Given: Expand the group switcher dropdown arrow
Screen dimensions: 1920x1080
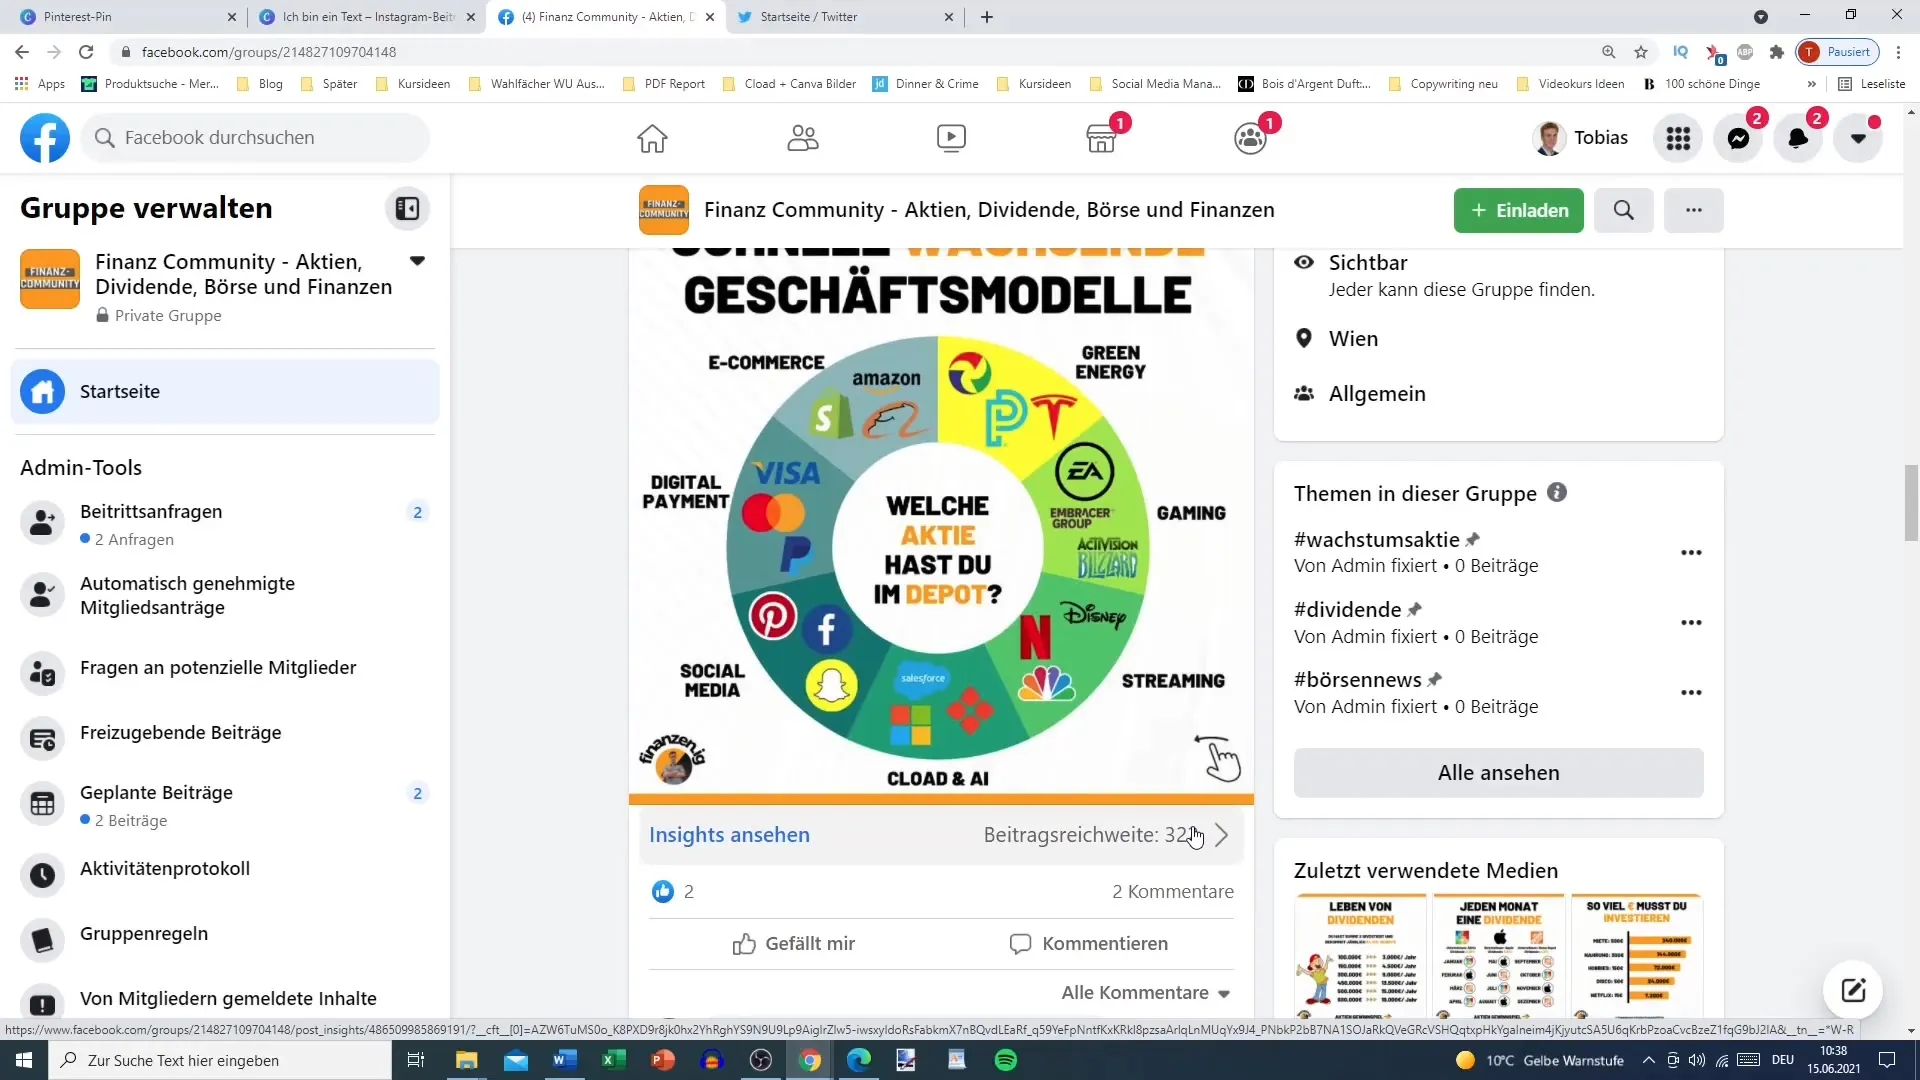Looking at the screenshot, I should (417, 262).
